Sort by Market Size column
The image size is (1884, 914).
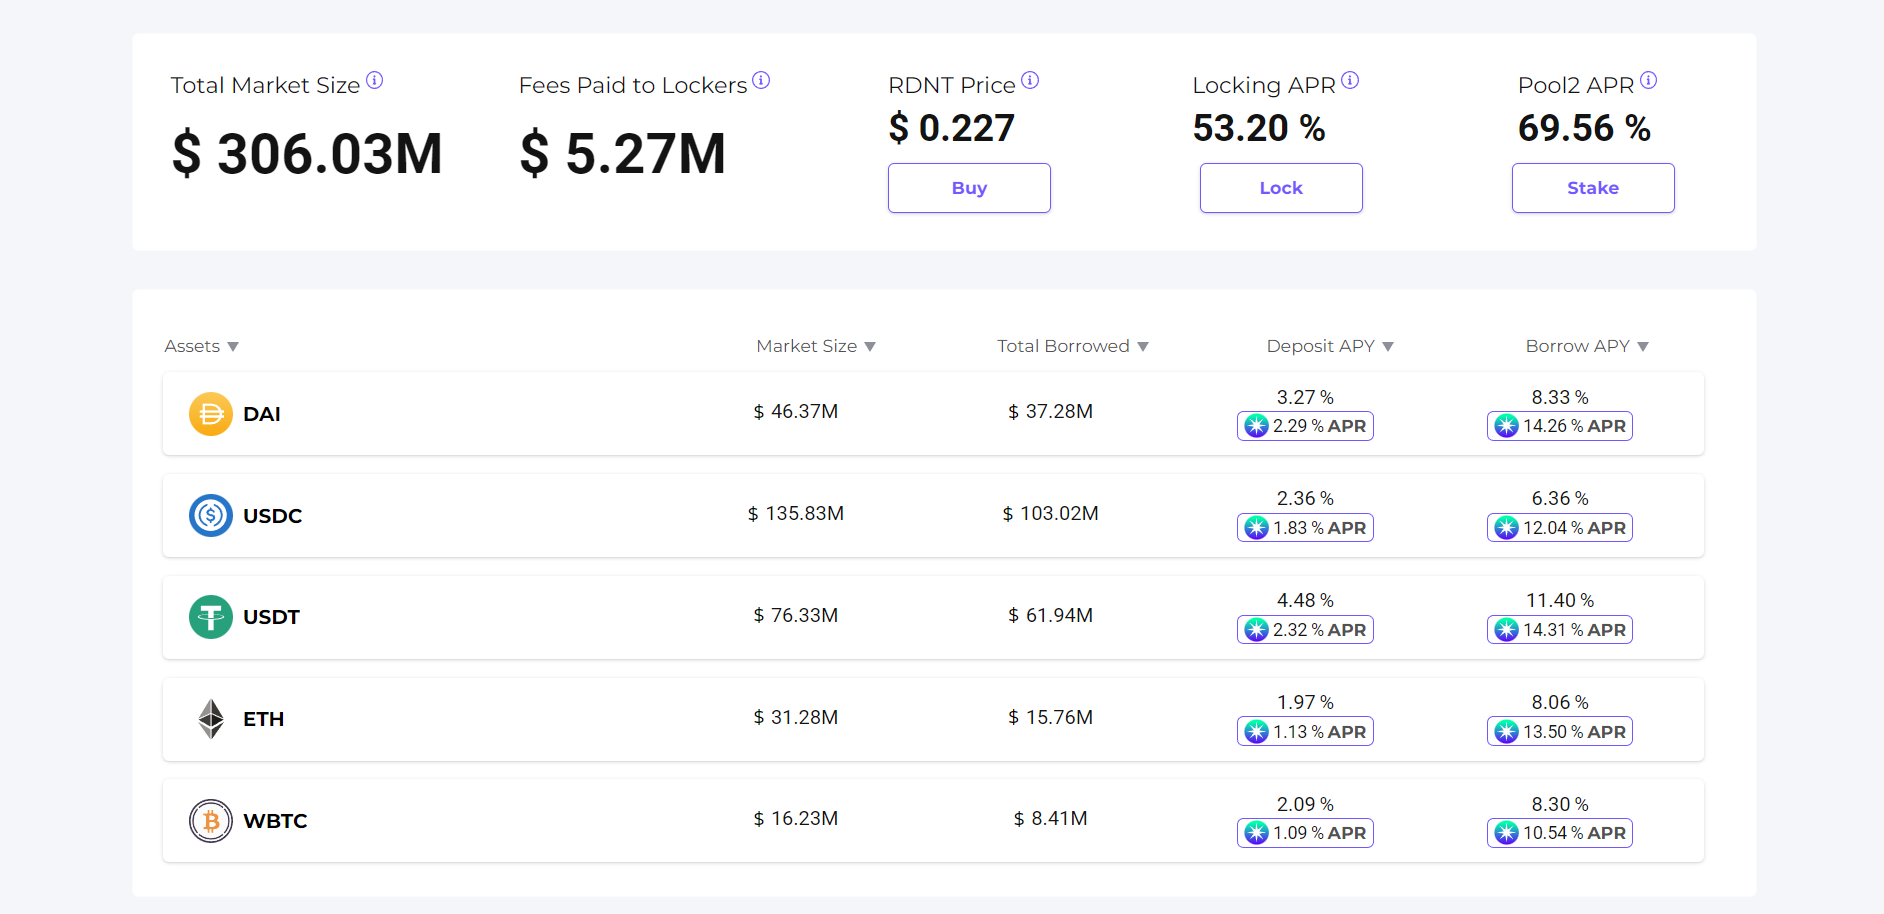coord(816,346)
